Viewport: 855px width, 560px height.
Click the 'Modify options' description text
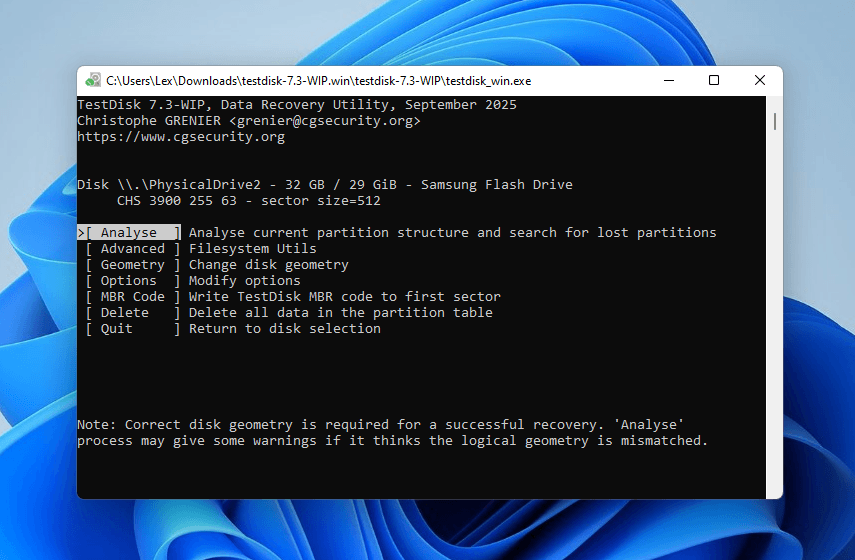pyautogui.click(x=244, y=281)
